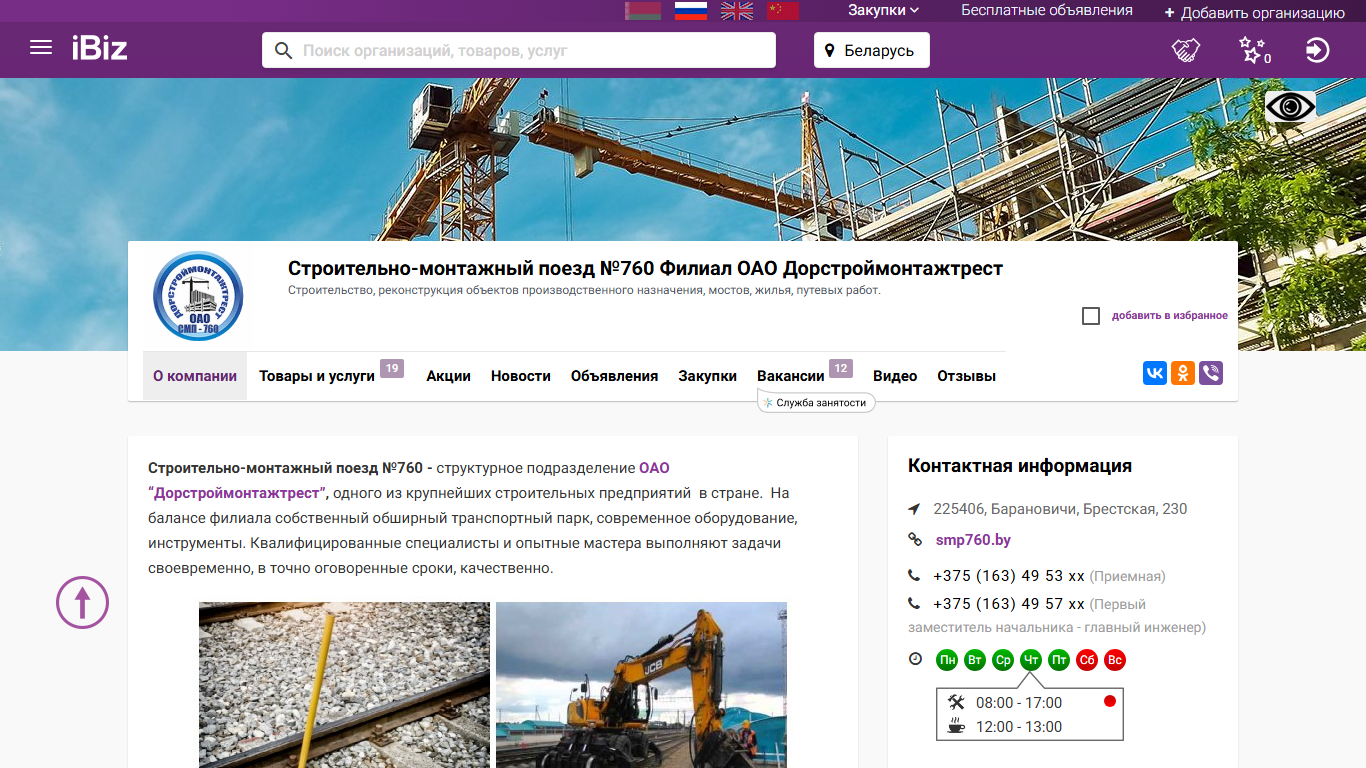Viewport: 1366px width, 768px height.
Task: Check the добавить в избранное checkbox
Action: (x=1091, y=316)
